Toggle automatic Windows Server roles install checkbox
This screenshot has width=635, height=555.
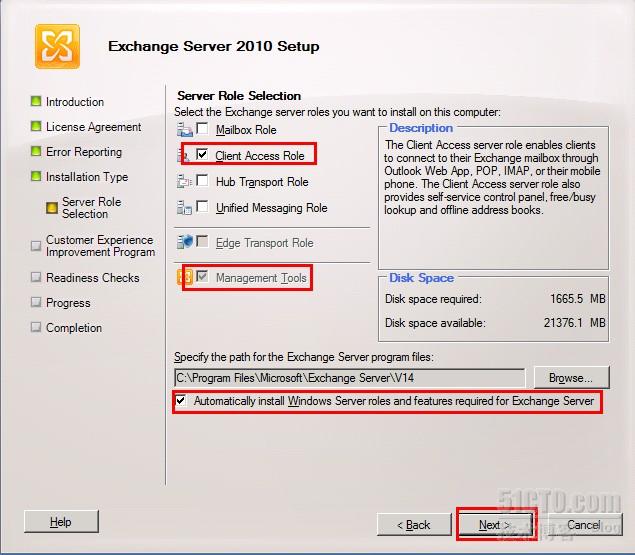coord(181,401)
